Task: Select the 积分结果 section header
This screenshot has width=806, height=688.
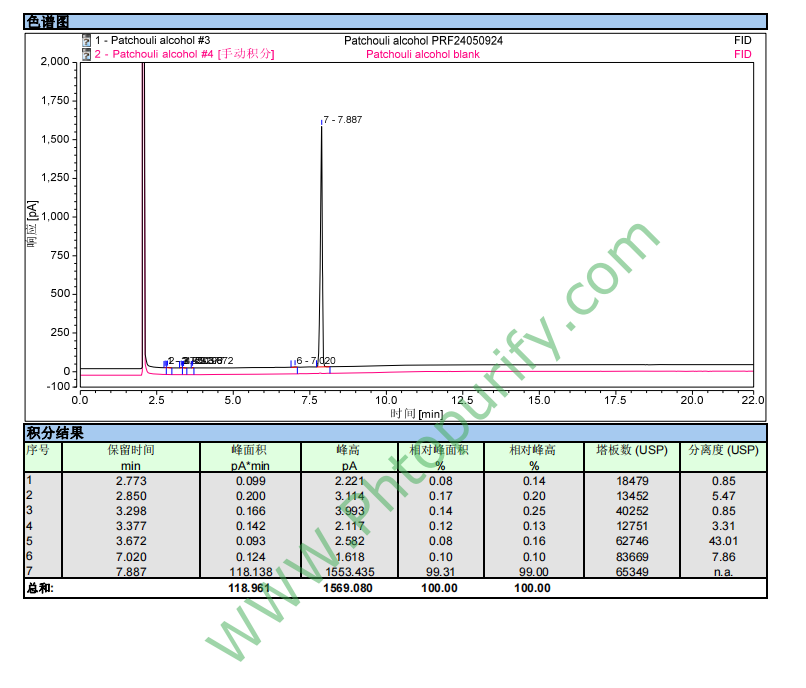Action: (x=55, y=433)
